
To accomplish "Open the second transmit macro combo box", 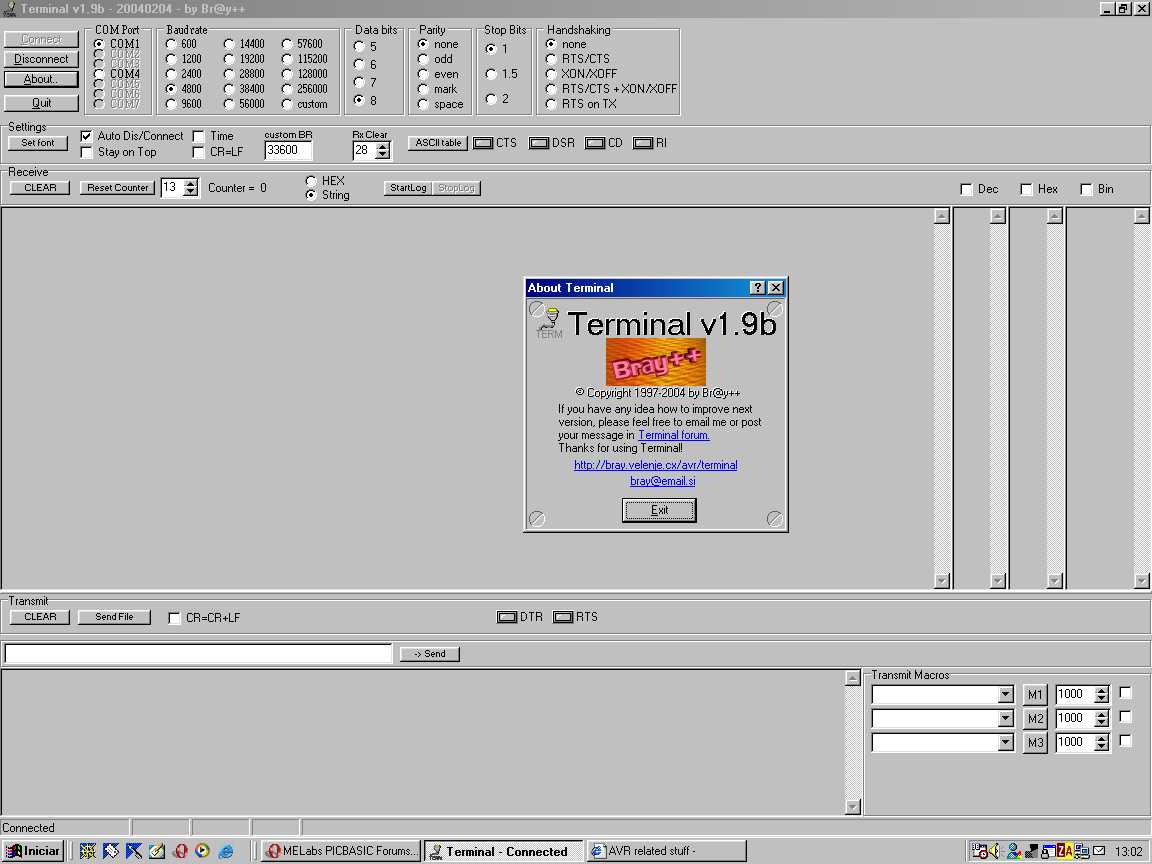I will pyautogui.click(x=1005, y=719).
